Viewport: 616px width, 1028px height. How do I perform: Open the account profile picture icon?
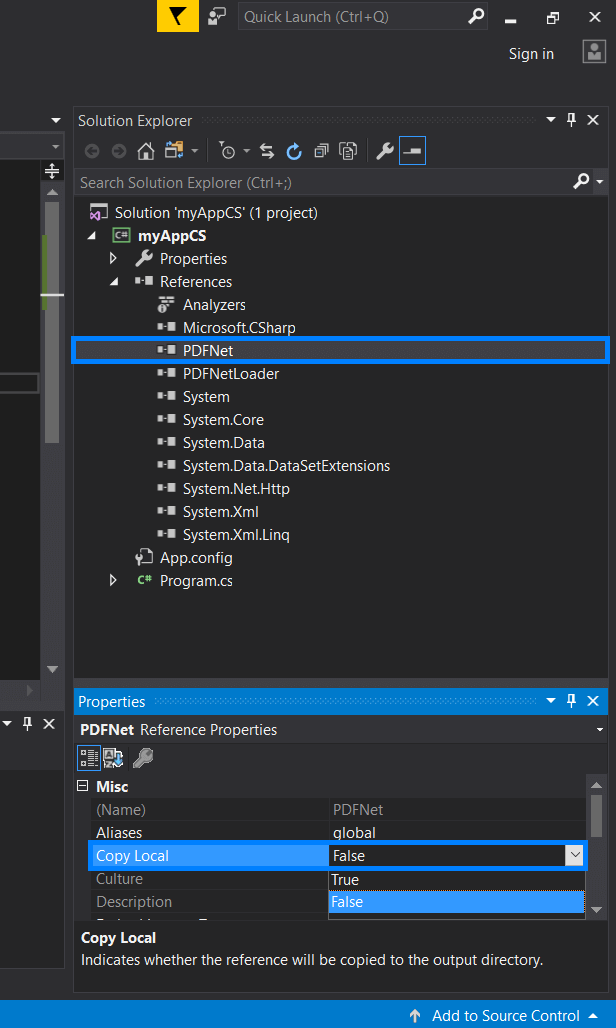(x=594, y=52)
